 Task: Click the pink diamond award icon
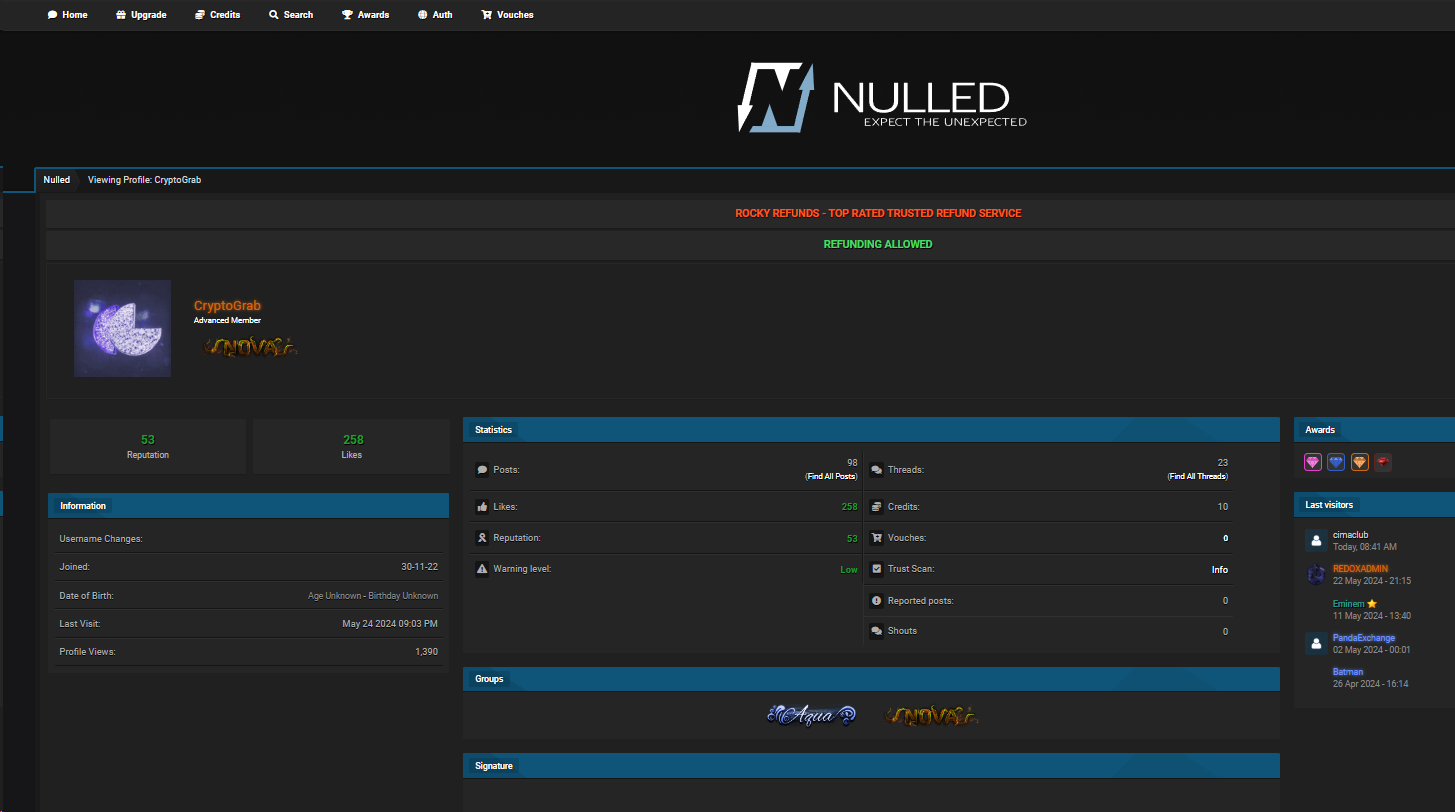coord(1313,462)
